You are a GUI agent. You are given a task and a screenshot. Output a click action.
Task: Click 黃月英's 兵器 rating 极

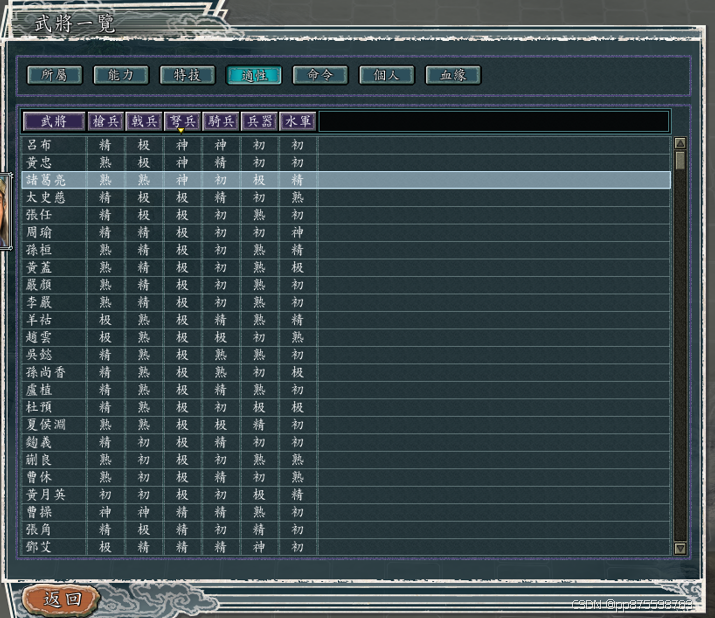pos(259,495)
